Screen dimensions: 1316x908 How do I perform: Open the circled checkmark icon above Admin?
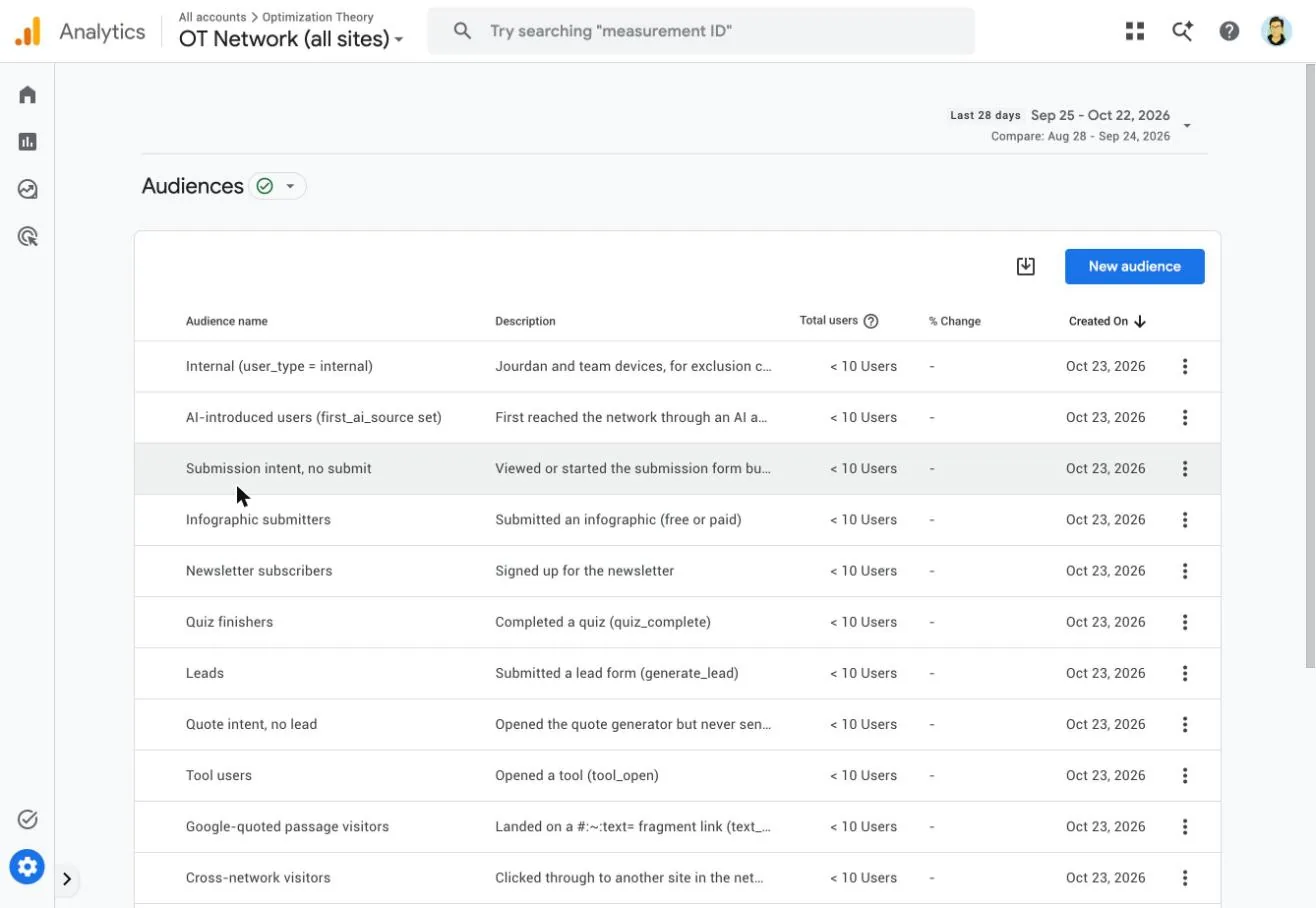point(27,820)
